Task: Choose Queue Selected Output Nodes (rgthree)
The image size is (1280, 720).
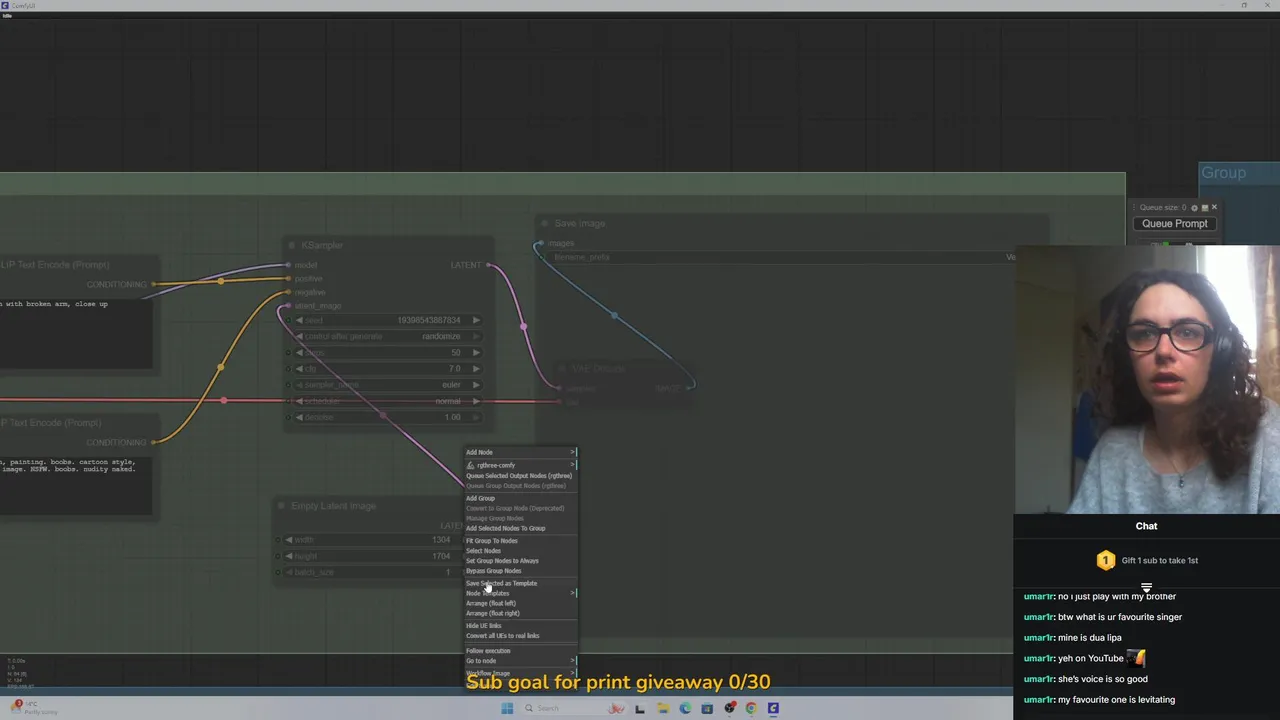Action: point(521,476)
